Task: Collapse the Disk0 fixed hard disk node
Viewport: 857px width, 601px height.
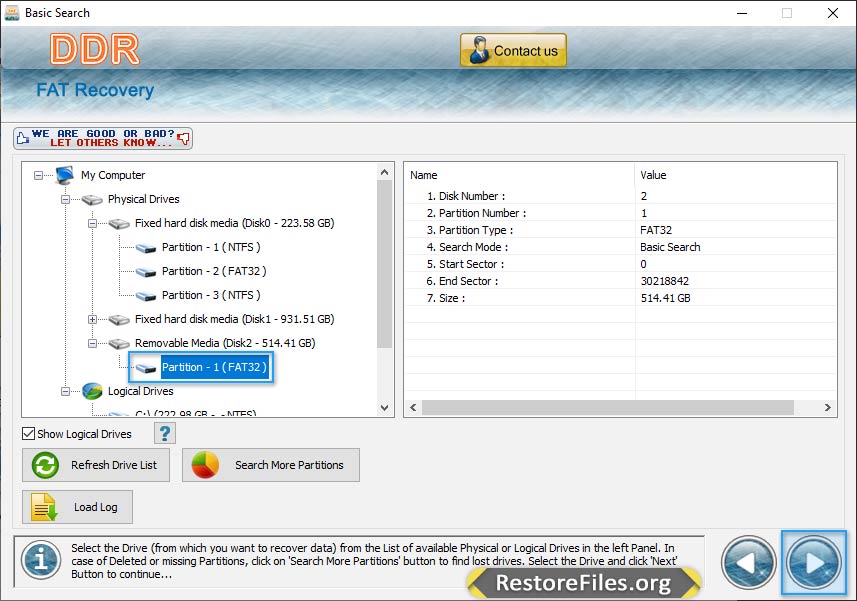Action: click(92, 223)
